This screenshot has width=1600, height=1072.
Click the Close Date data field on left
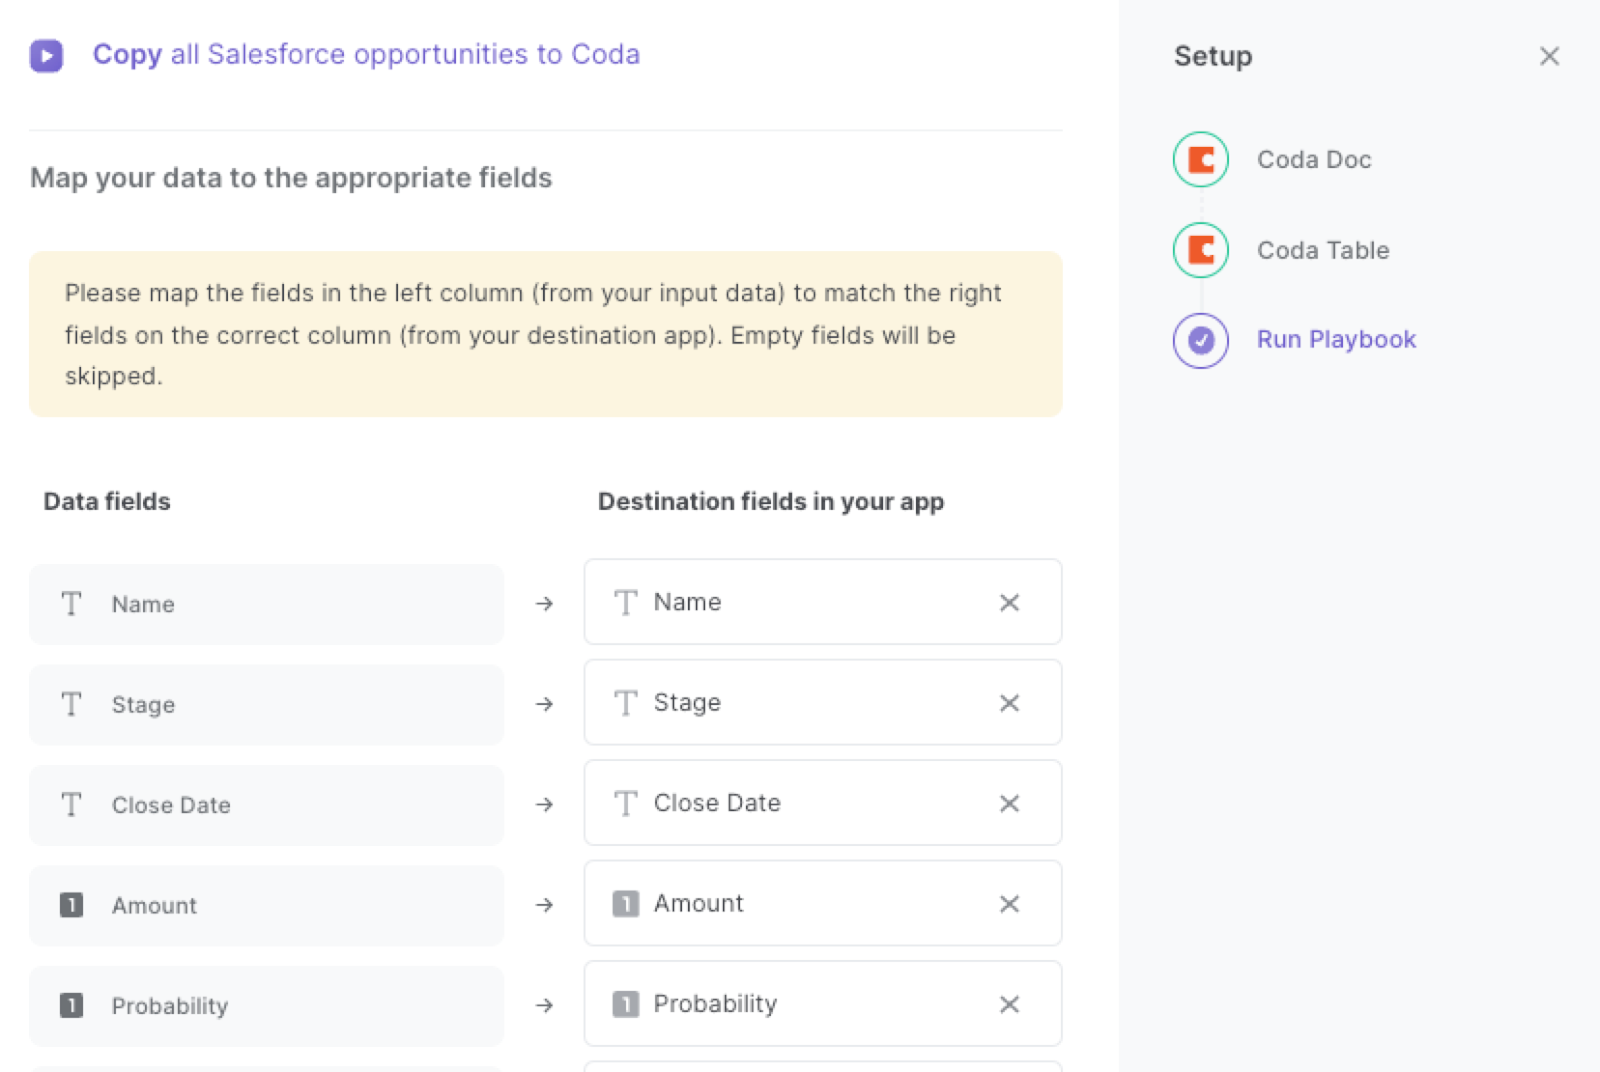click(266, 805)
